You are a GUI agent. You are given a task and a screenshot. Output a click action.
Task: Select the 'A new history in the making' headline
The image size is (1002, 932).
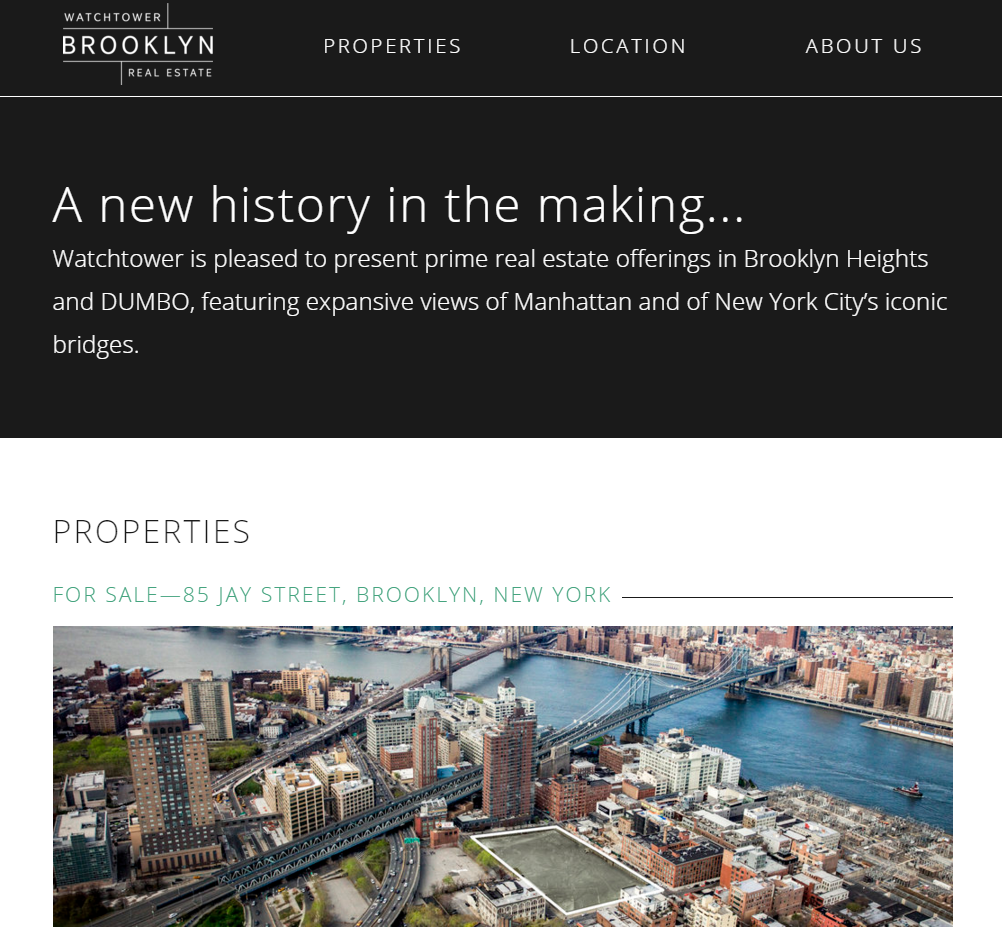pyautogui.click(x=398, y=205)
